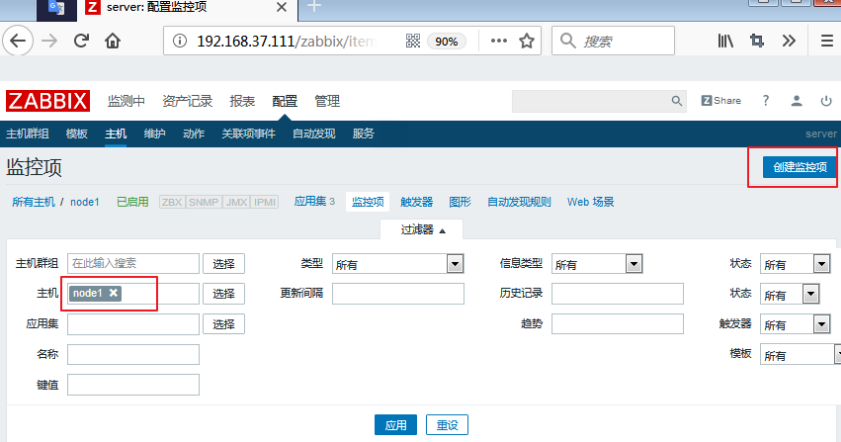Open the user profile icon

796,101
